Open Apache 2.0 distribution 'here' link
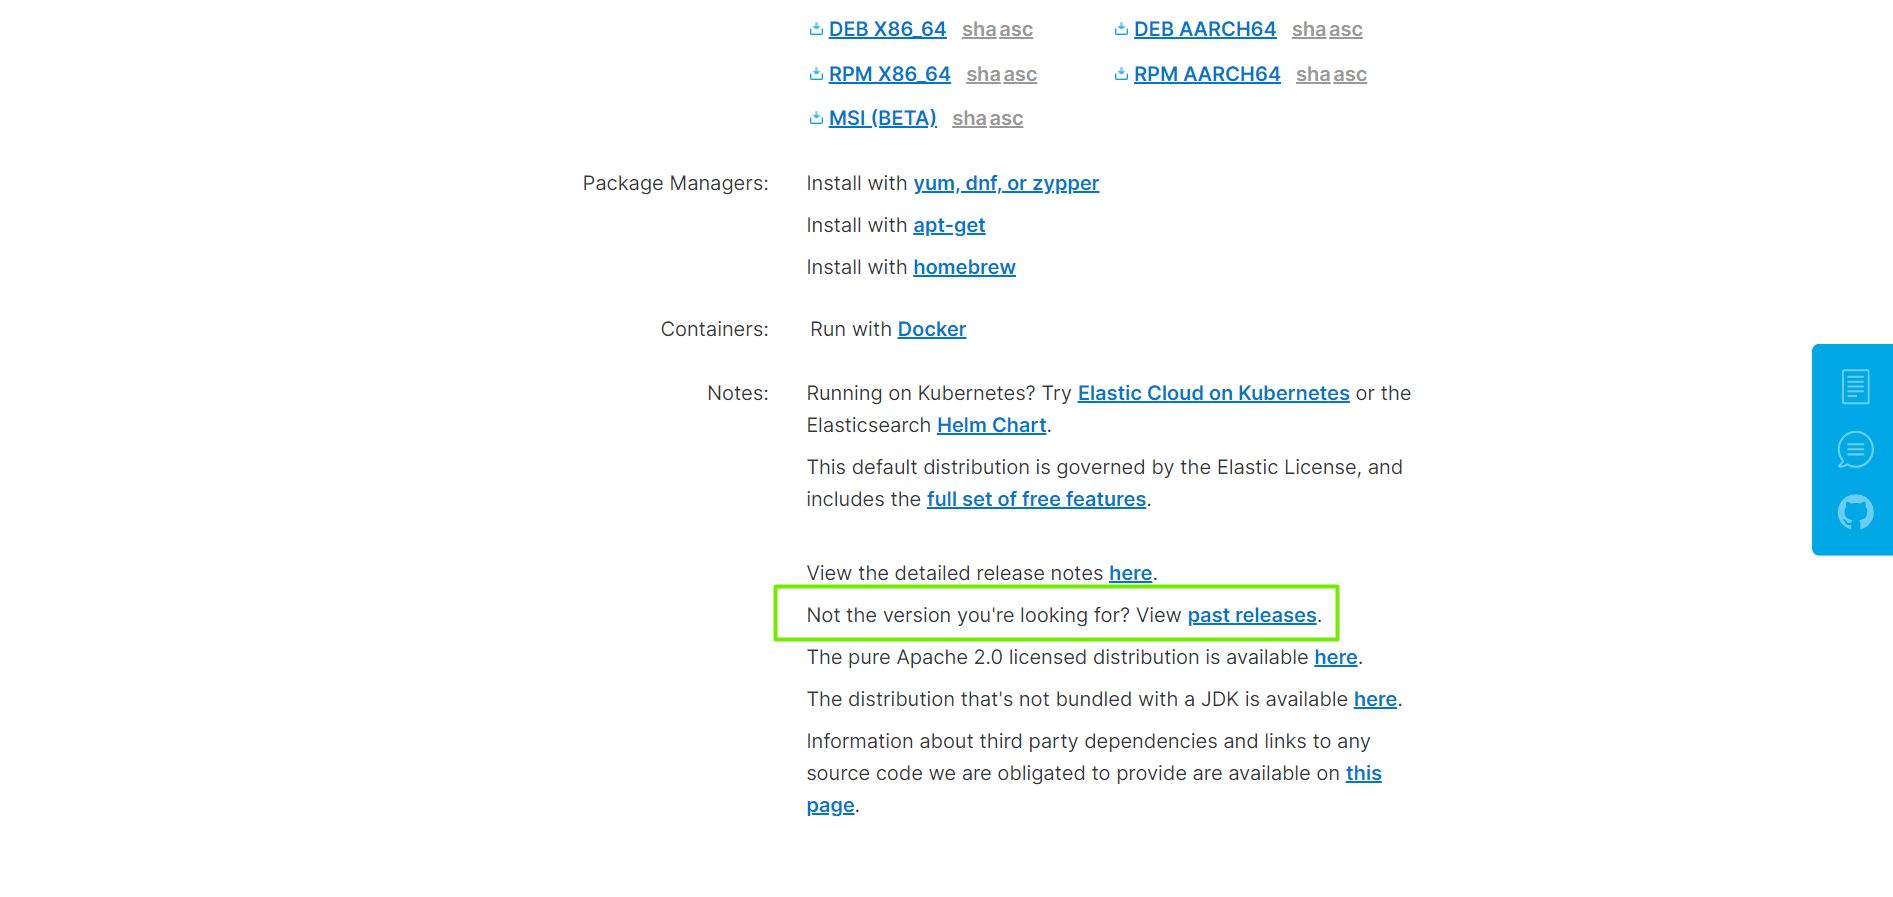1893x897 pixels. [x=1335, y=657]
